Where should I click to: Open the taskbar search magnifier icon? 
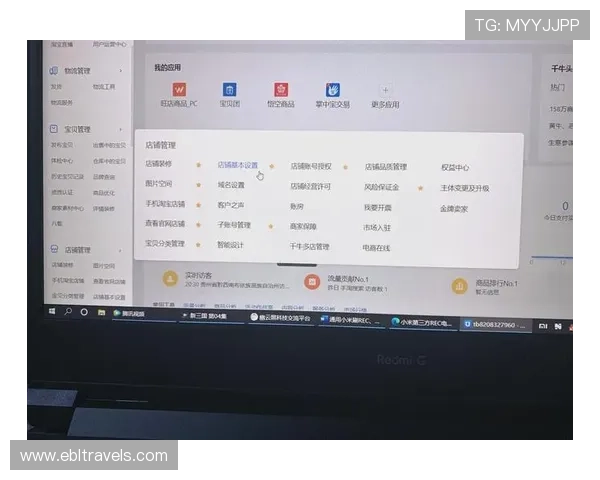(x=68, y=312)
